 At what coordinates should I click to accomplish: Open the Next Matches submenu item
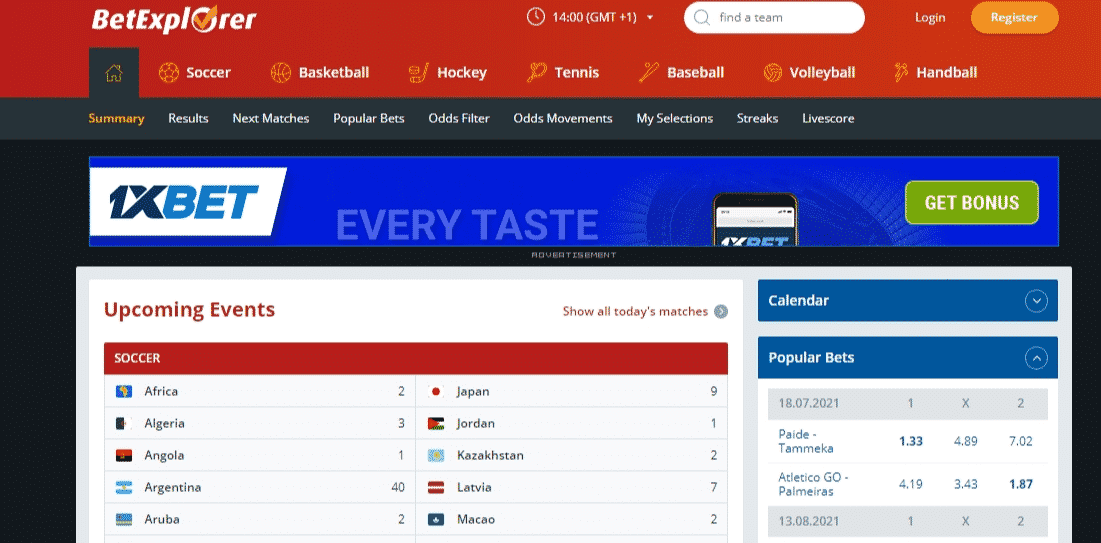point(271,119)
